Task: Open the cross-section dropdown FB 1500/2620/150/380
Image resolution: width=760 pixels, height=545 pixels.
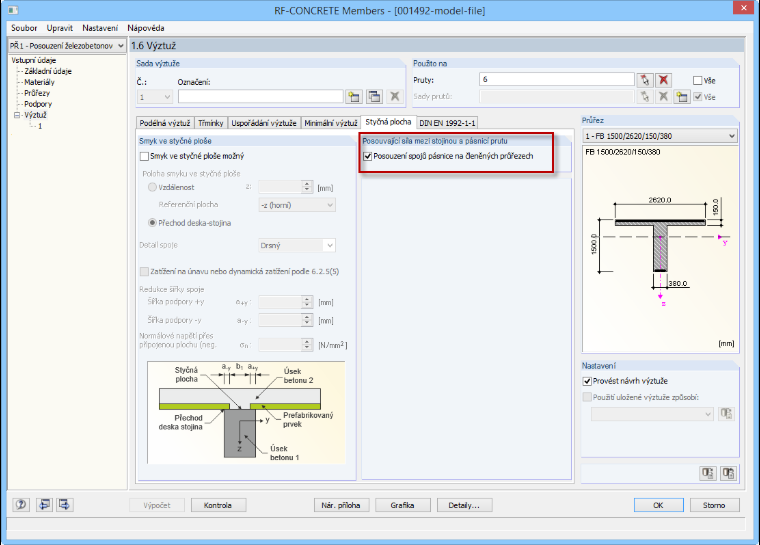Action: [x=660, y=136]
